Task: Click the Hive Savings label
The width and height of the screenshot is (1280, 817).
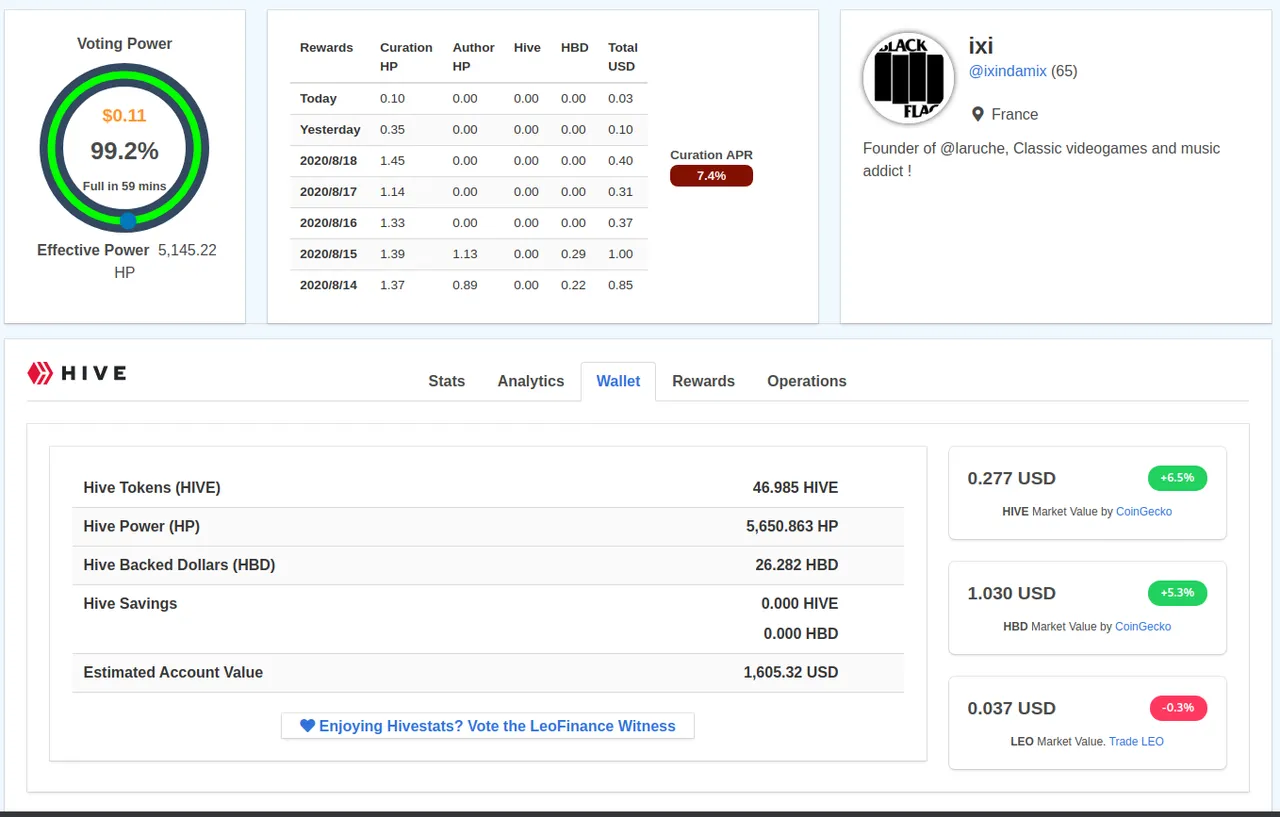Action: click(130, 603)
